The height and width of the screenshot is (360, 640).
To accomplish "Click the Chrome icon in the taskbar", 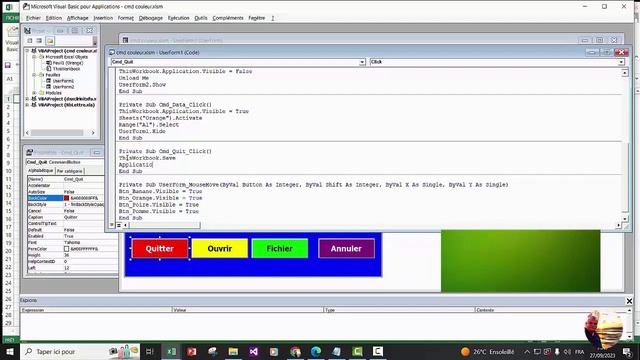I will 295,351.
